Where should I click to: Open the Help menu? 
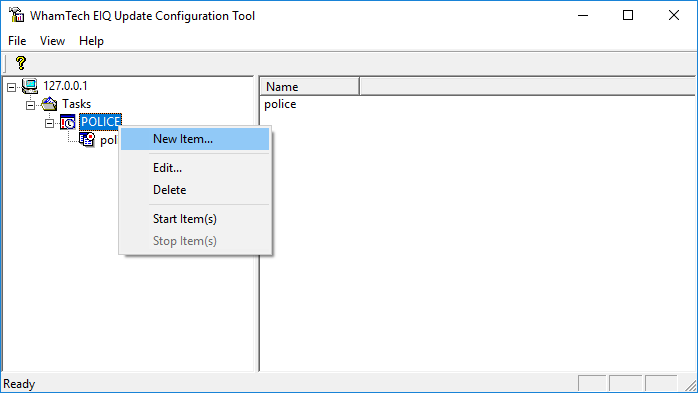[91, 41]
